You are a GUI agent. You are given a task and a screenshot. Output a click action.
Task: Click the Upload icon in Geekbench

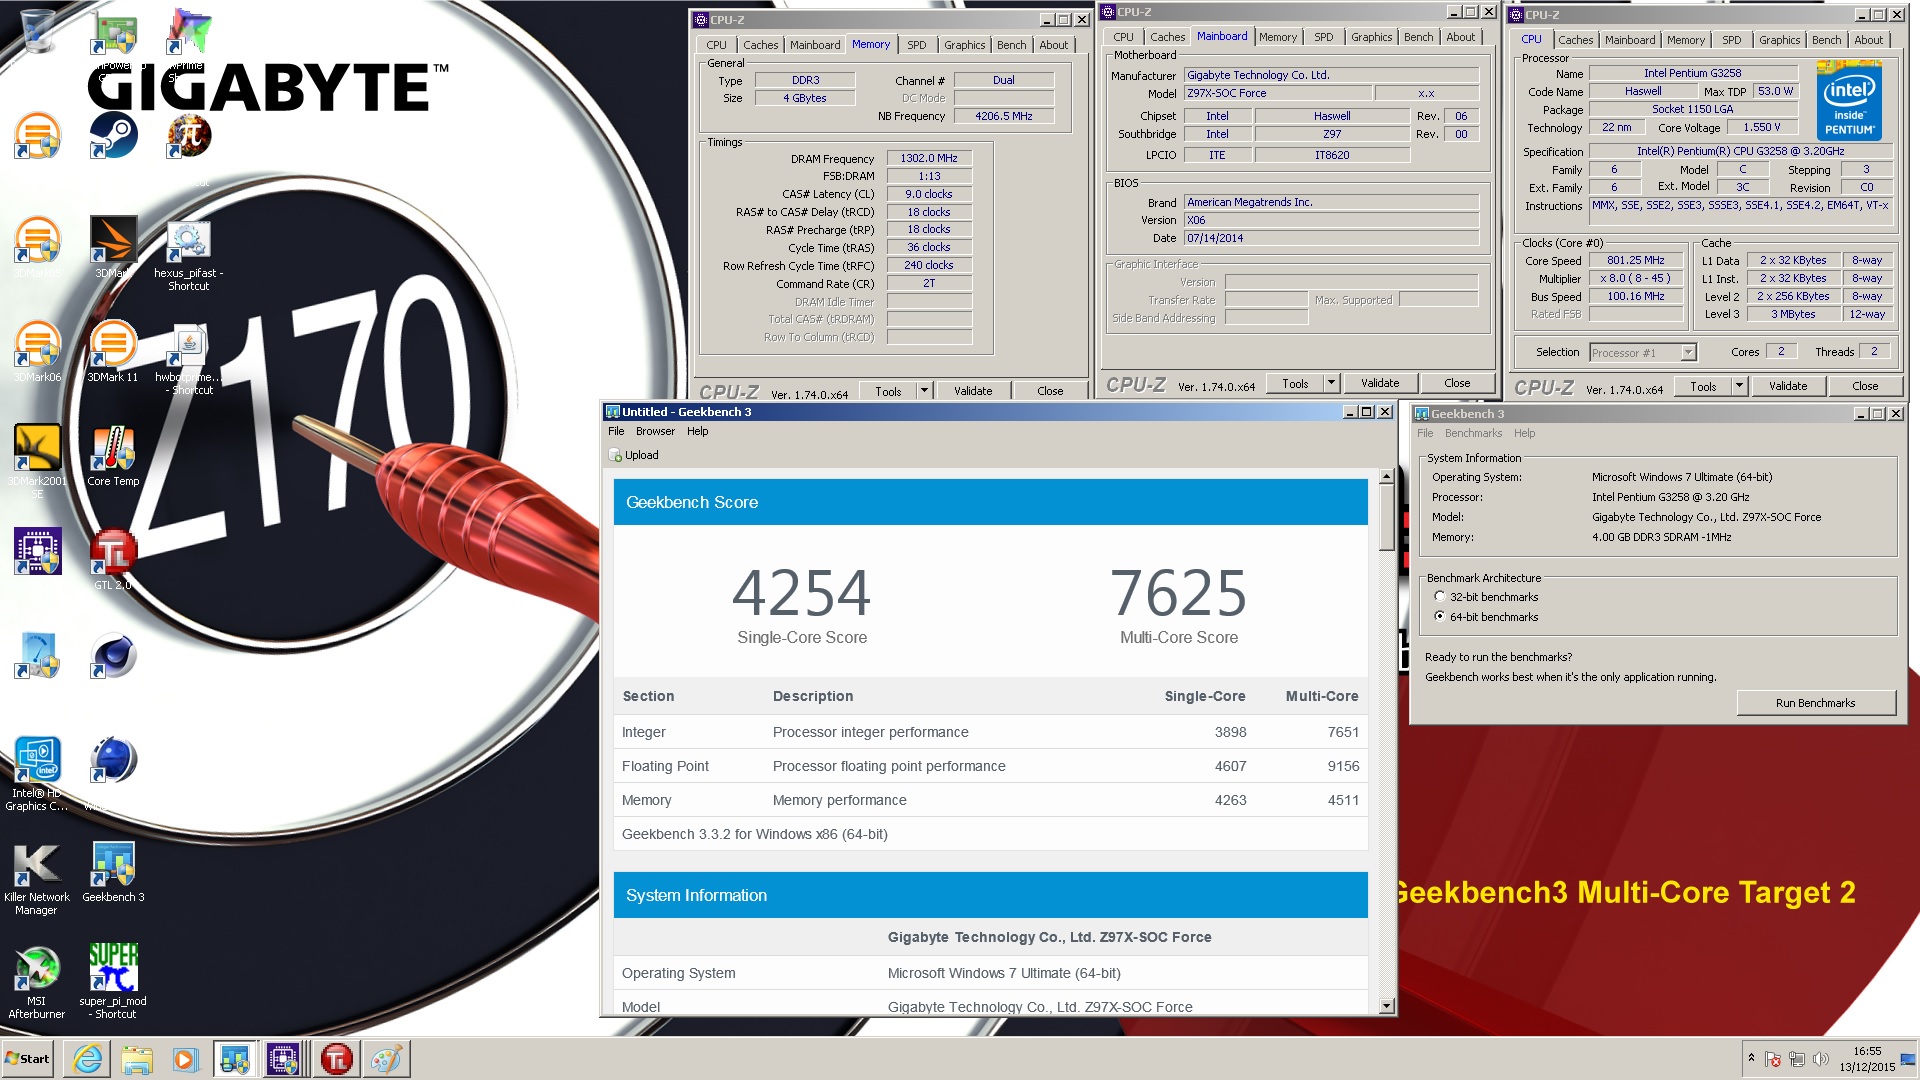click(616, 455)
